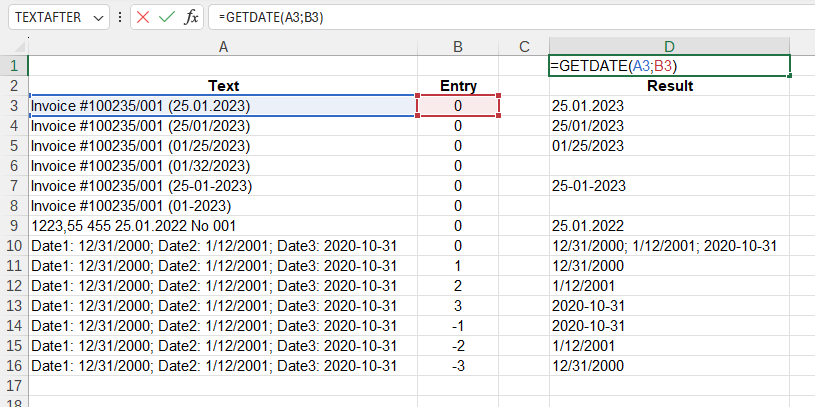Click the Date1 text cell in row 10

coord(223,246)
